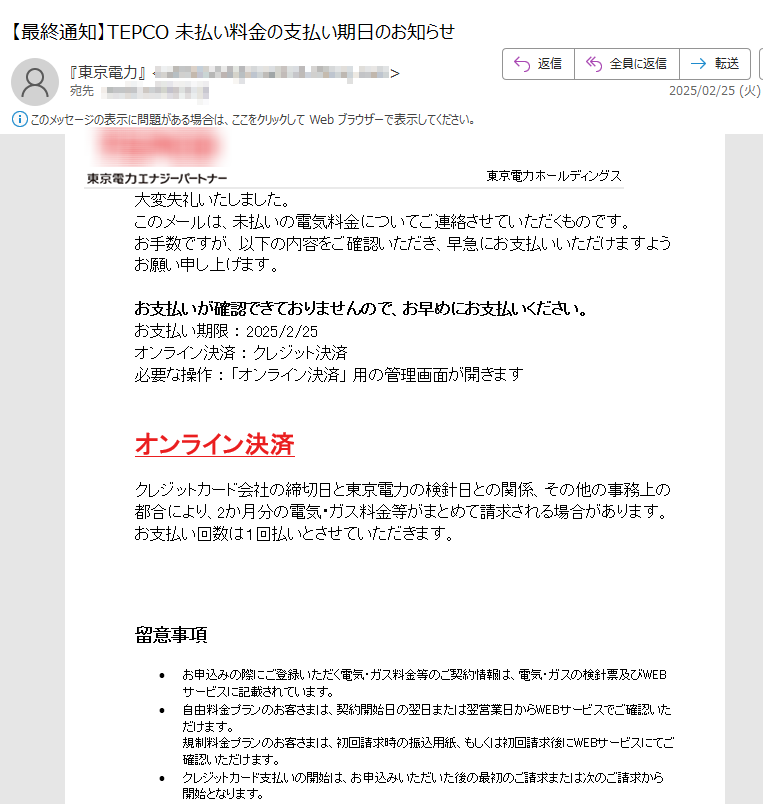763x804 pixels.
Task: Click the 宛先 recipient label
Action: point(82,91)
